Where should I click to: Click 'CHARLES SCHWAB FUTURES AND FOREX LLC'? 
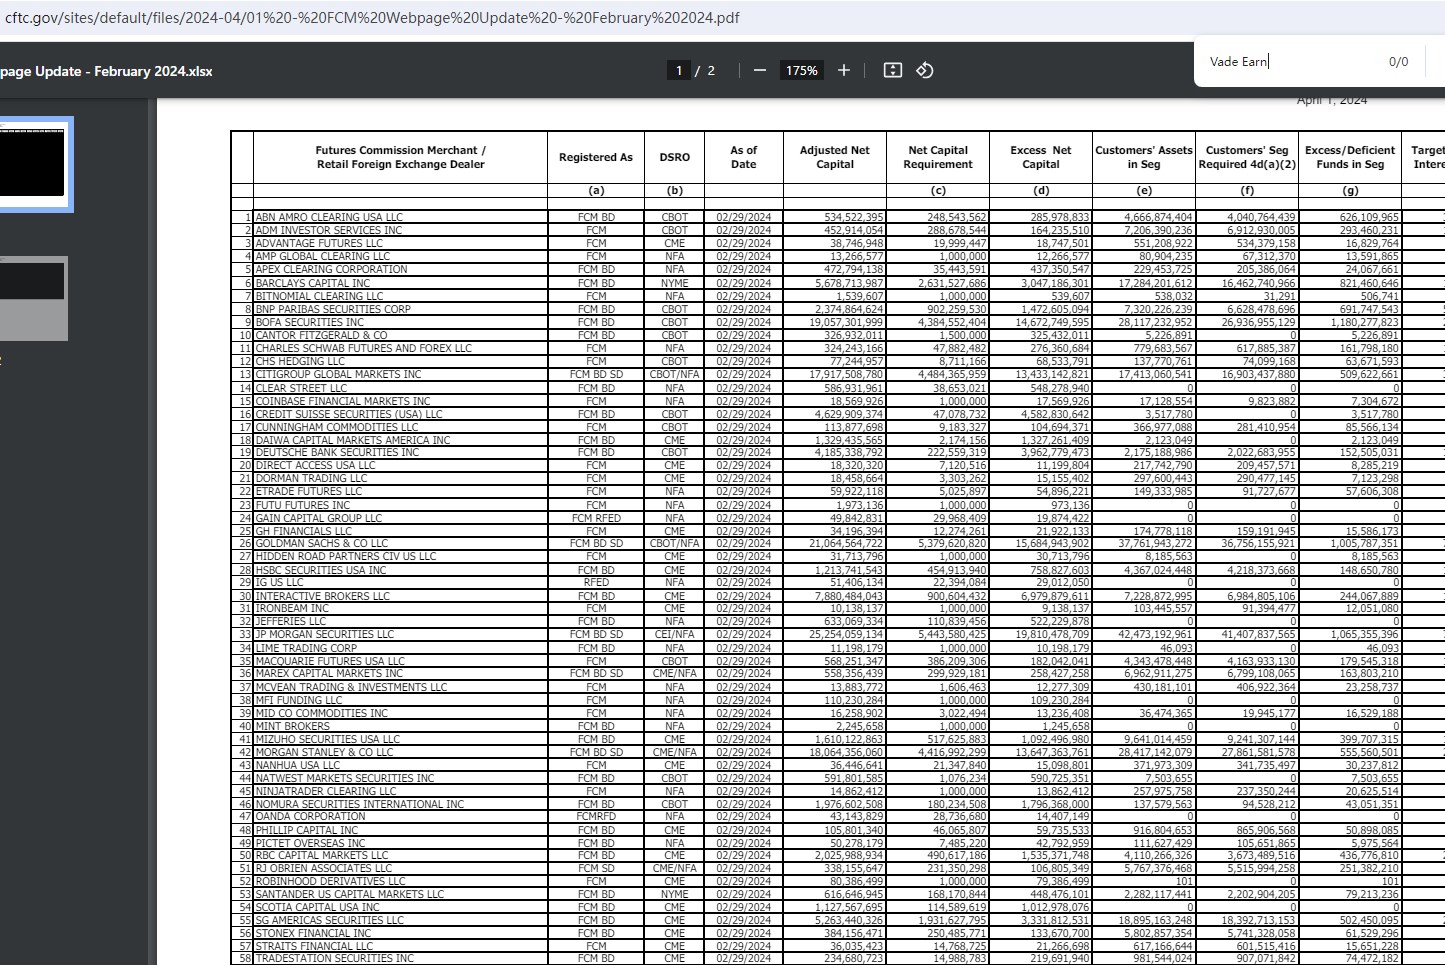[x=364, y=348]
